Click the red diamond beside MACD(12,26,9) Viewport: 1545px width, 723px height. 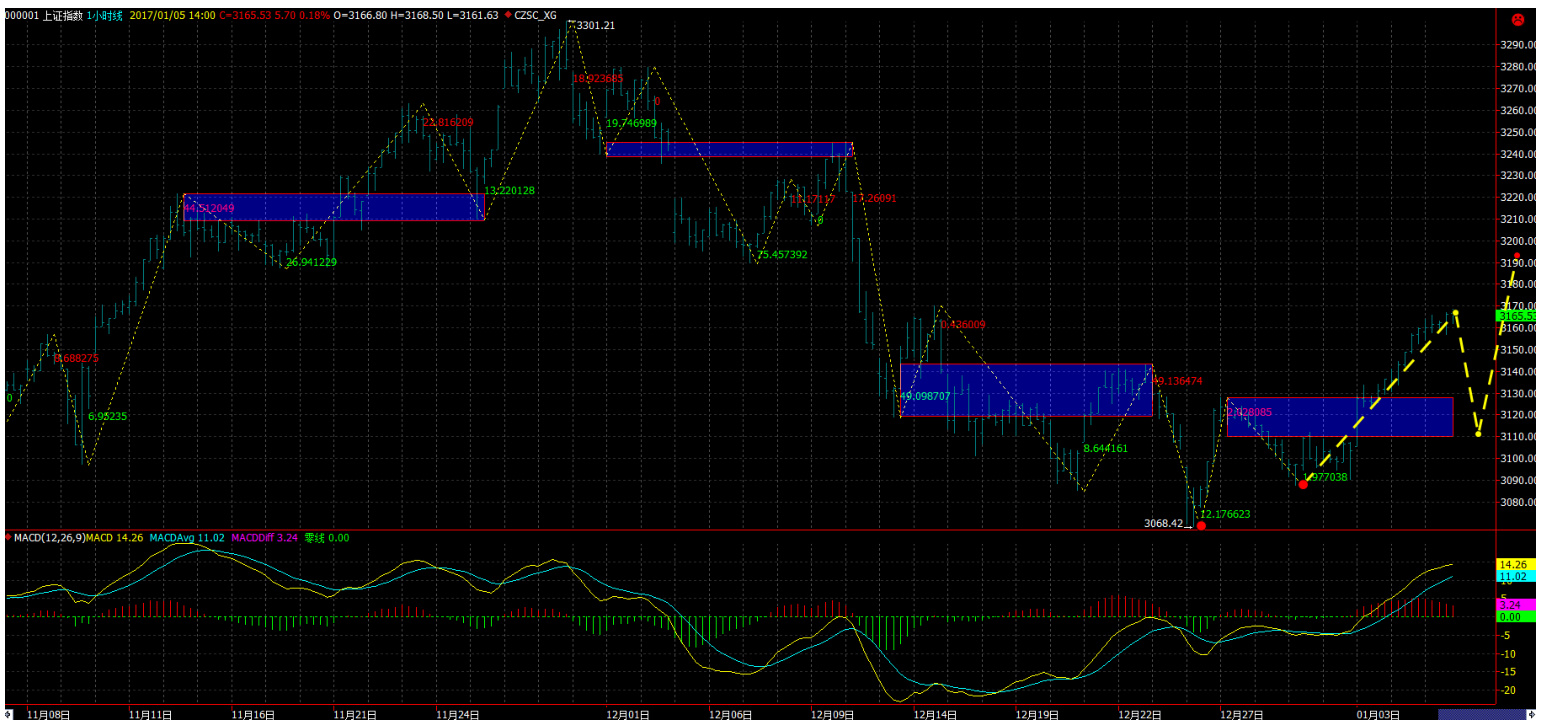[x=9, y=537]
